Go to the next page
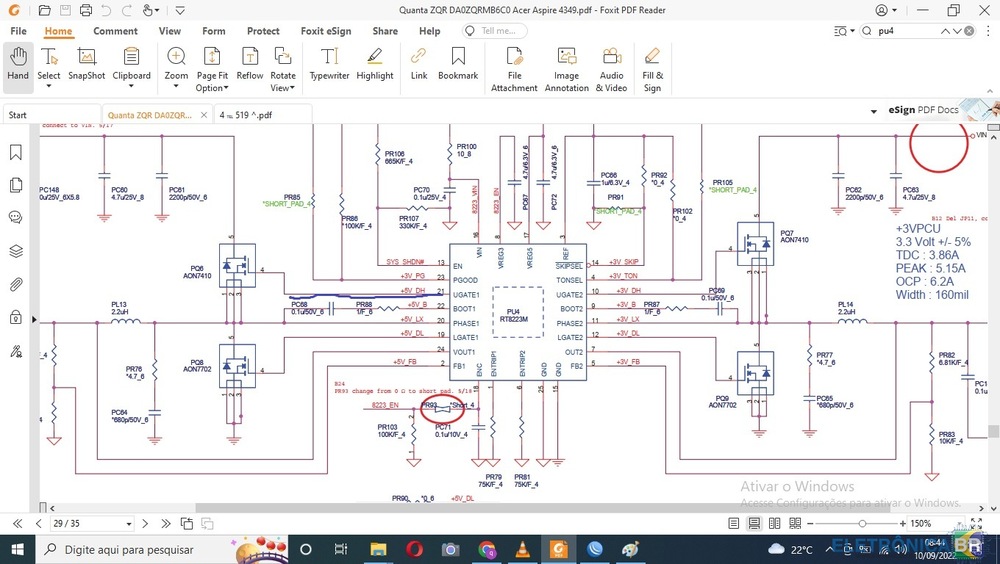Image resolution: width=1000 pixels, height=564 pixels. [x=146, y=523]
